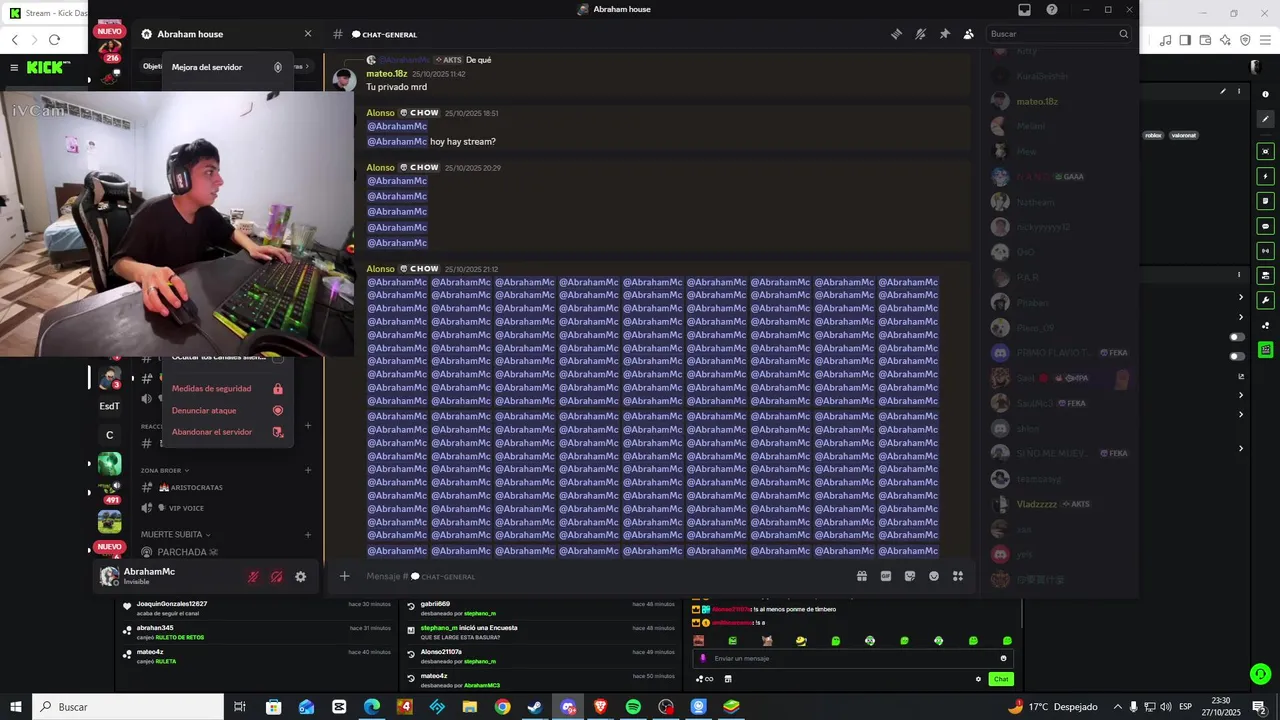This screenshot has width=1280, height=720.
Task: Open the Discord help icon
Action: pos(1052,10)
